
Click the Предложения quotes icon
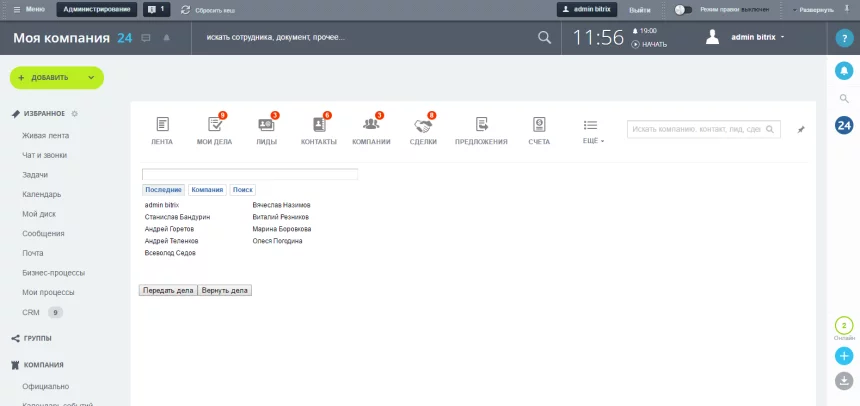(x=481, y=125)
